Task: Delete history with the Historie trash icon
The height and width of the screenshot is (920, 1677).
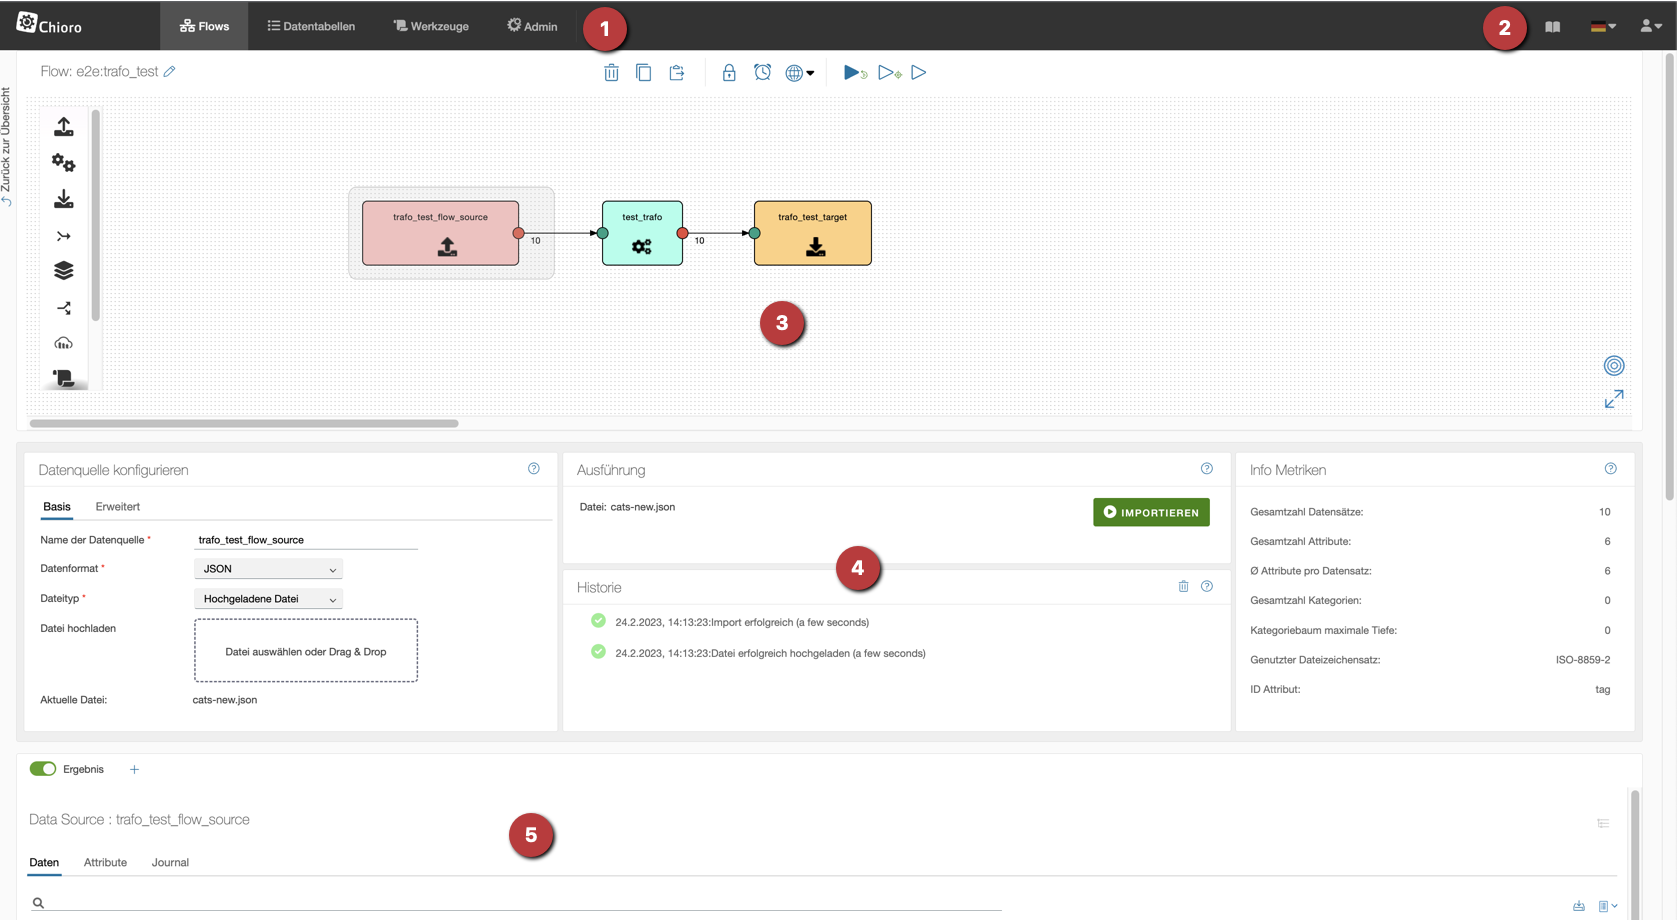Action: (1183, 587)
